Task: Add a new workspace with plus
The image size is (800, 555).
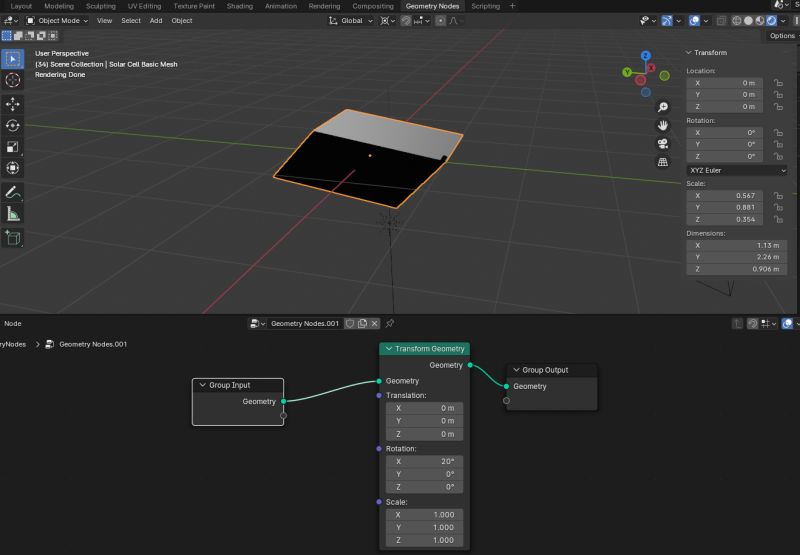Action: (512, 6)
